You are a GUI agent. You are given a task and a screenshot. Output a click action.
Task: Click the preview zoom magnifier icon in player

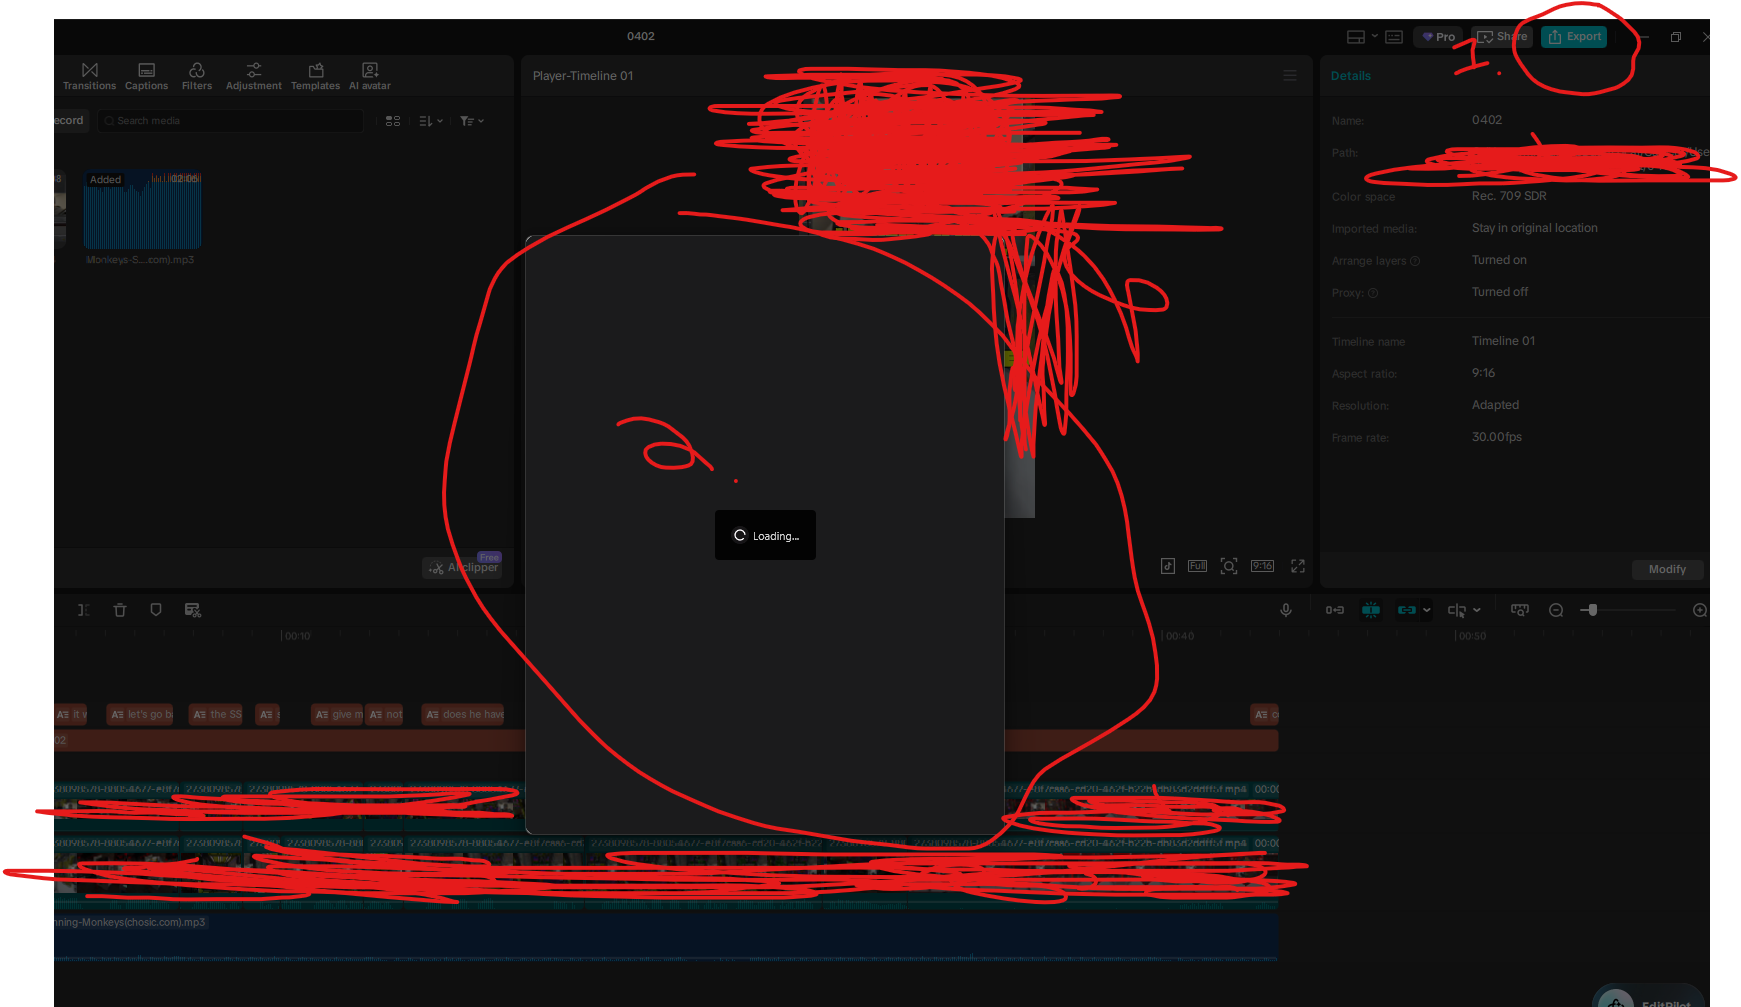1229,566
